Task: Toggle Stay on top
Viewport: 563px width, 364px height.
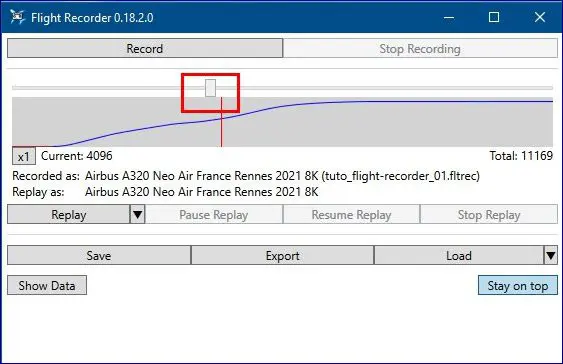Action: pos(518,285)
